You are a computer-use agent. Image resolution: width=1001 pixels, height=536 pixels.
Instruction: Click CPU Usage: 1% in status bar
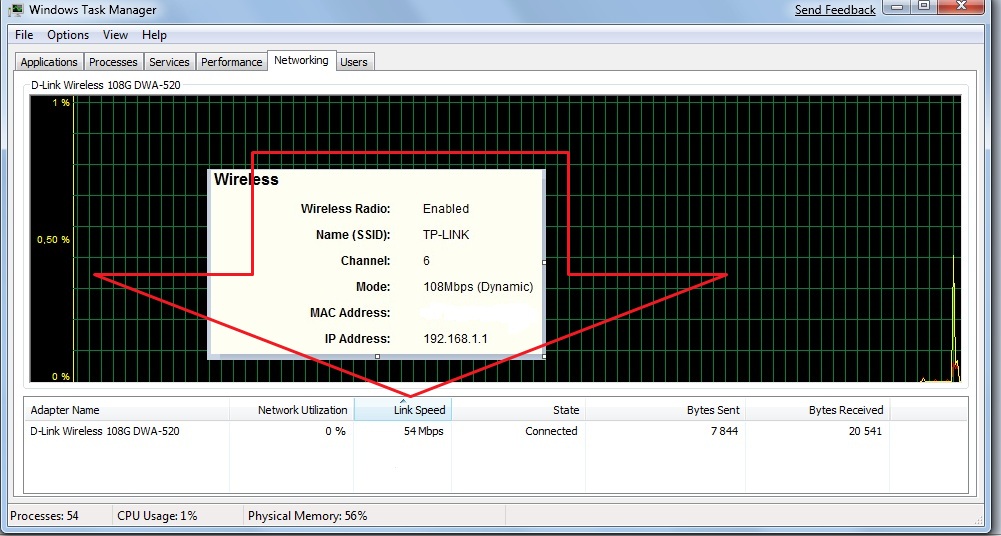tap(157, 516)
